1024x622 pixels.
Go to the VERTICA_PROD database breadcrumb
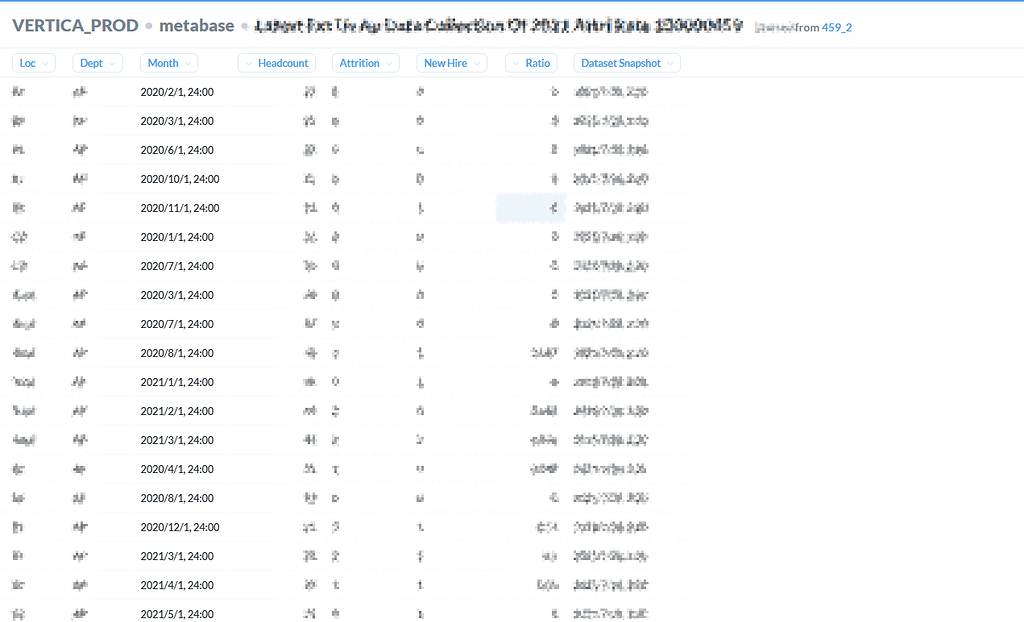tap(76, 25)
